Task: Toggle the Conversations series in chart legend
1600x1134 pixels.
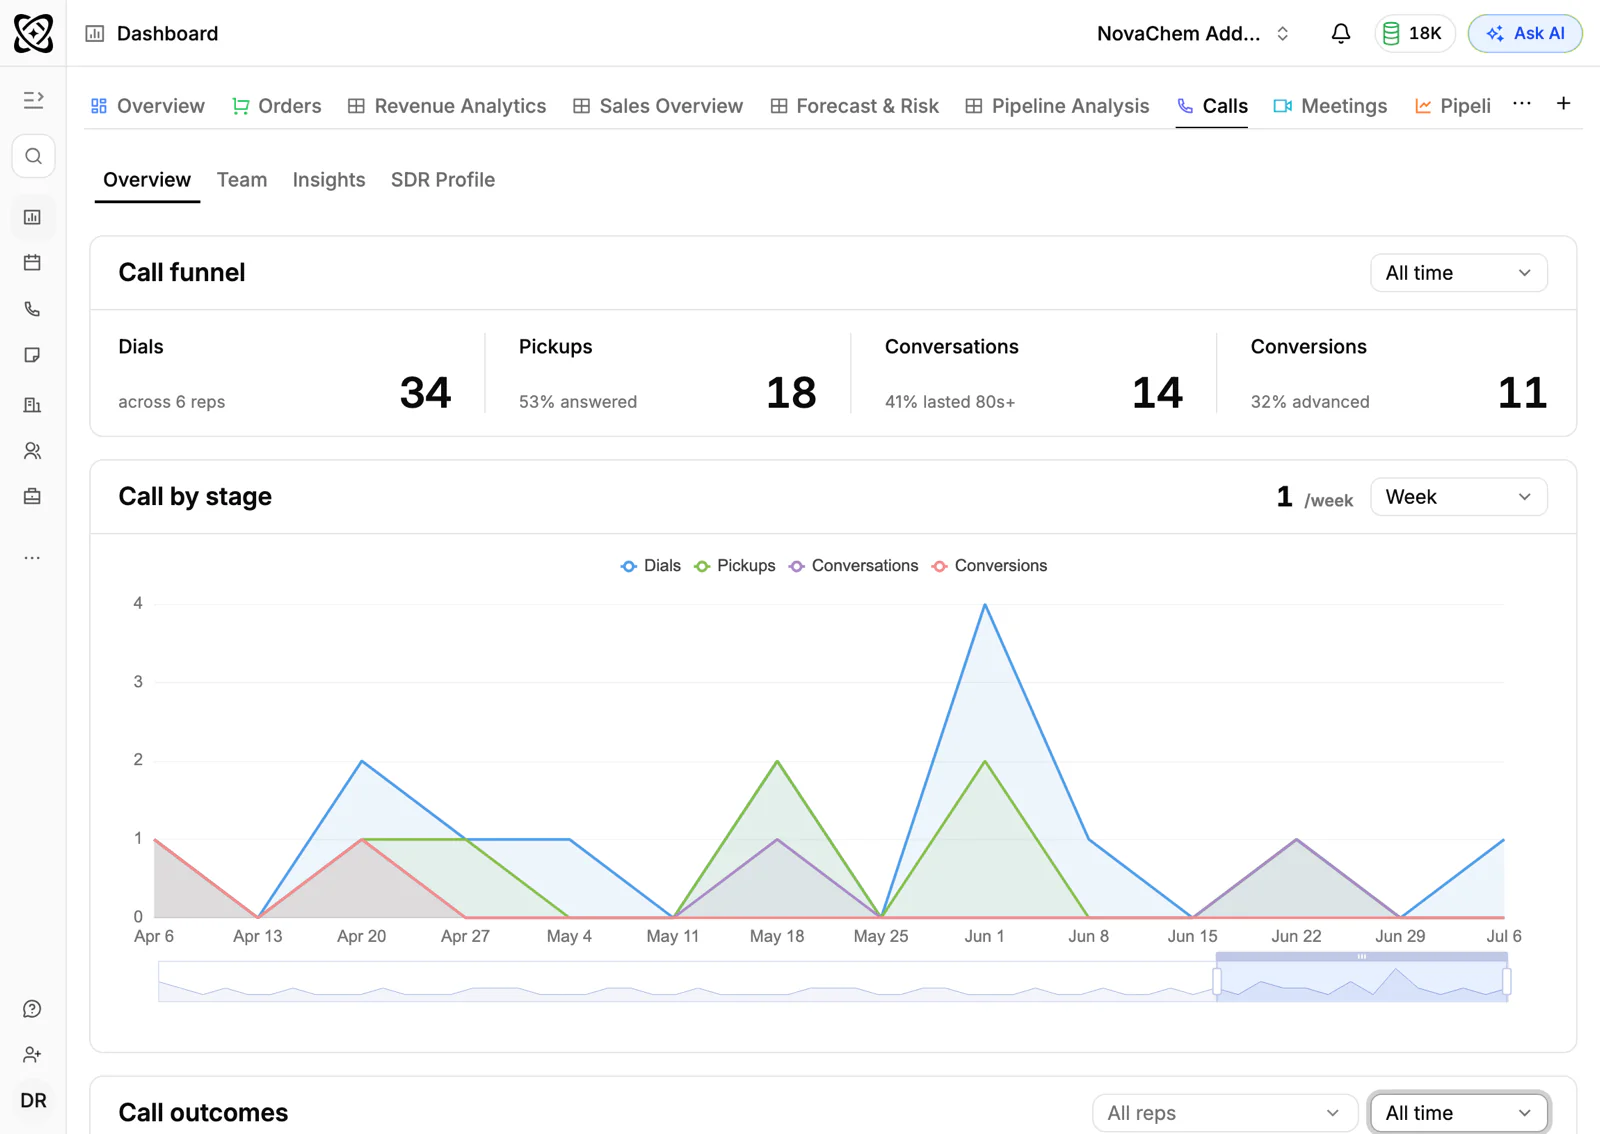Action: click(x=853, y=566)
